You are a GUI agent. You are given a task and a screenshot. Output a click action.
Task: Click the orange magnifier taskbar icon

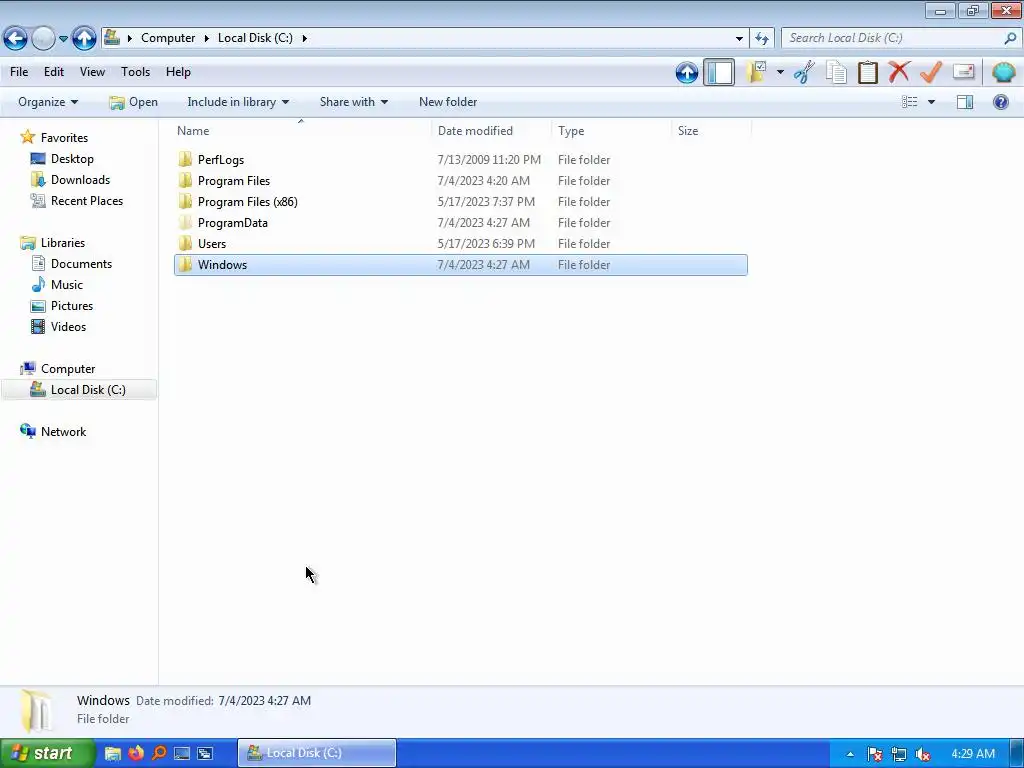159,753
